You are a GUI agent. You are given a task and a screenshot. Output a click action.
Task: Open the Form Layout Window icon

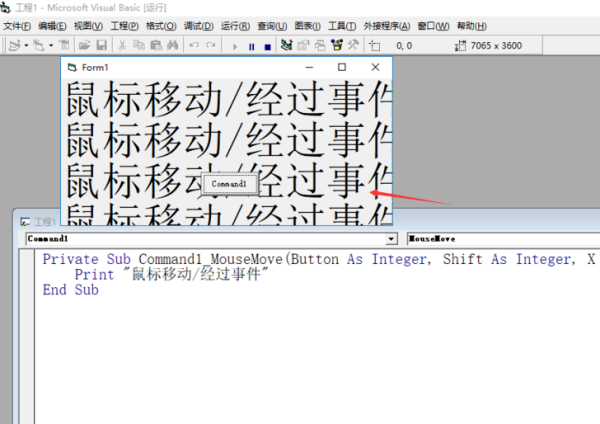320,45
